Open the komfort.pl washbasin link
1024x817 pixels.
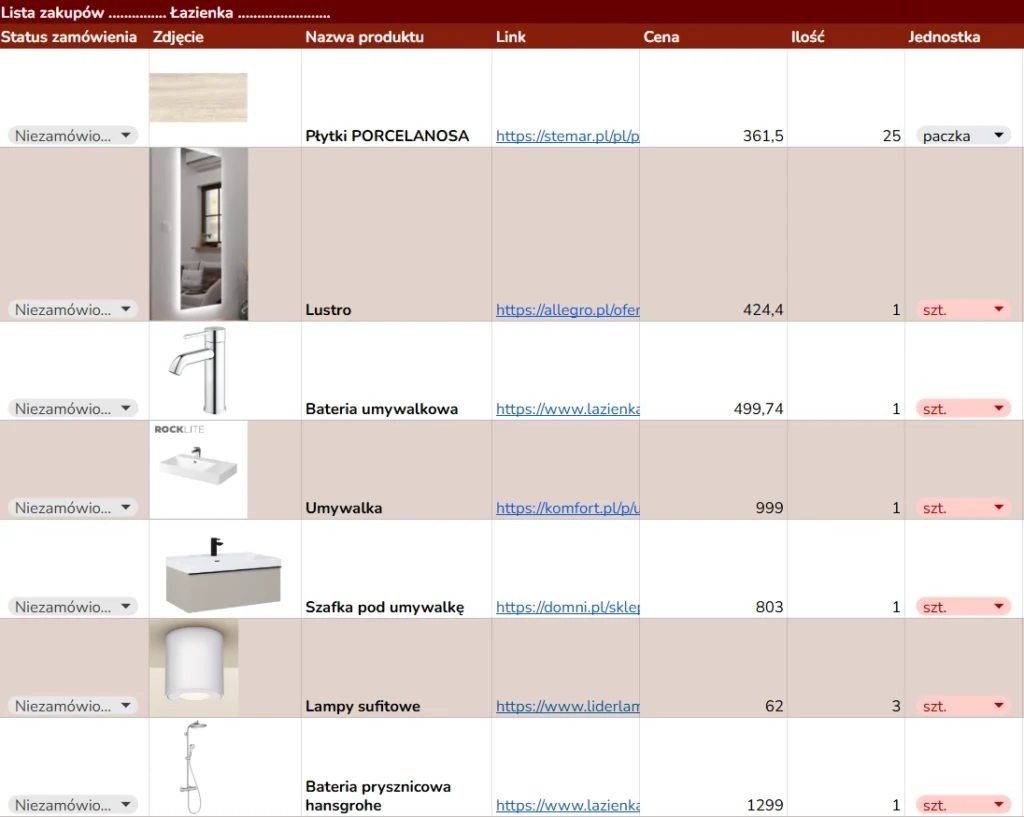point(567,508)
